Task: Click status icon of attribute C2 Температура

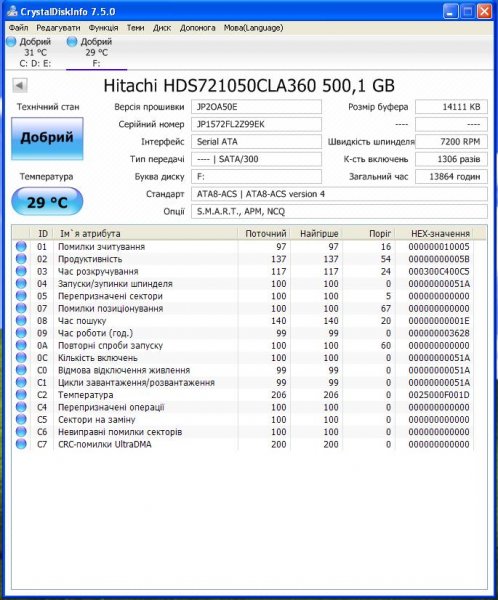Action: coord(21,395)
